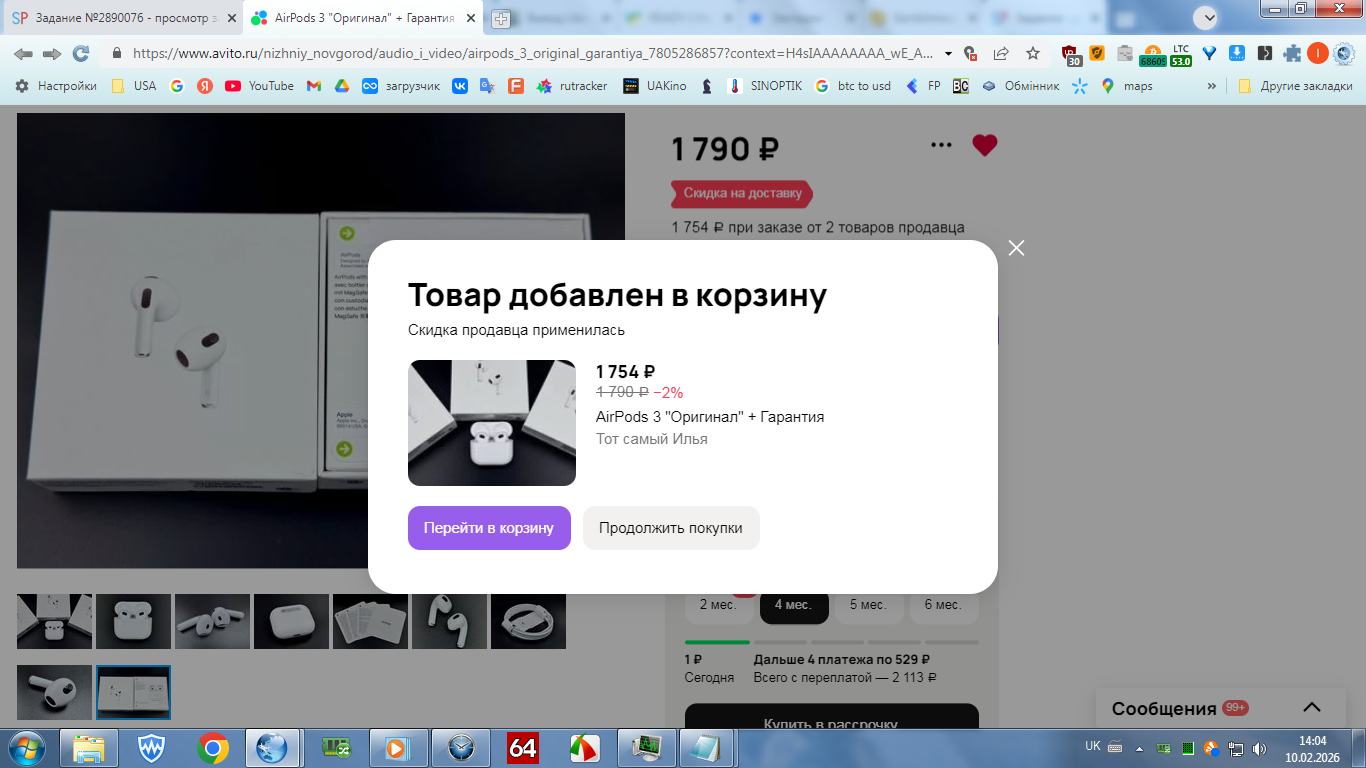The image size is (1366, 768).
Task: Bookmark this page with the star icon
Action: [x=1033, y=54]
